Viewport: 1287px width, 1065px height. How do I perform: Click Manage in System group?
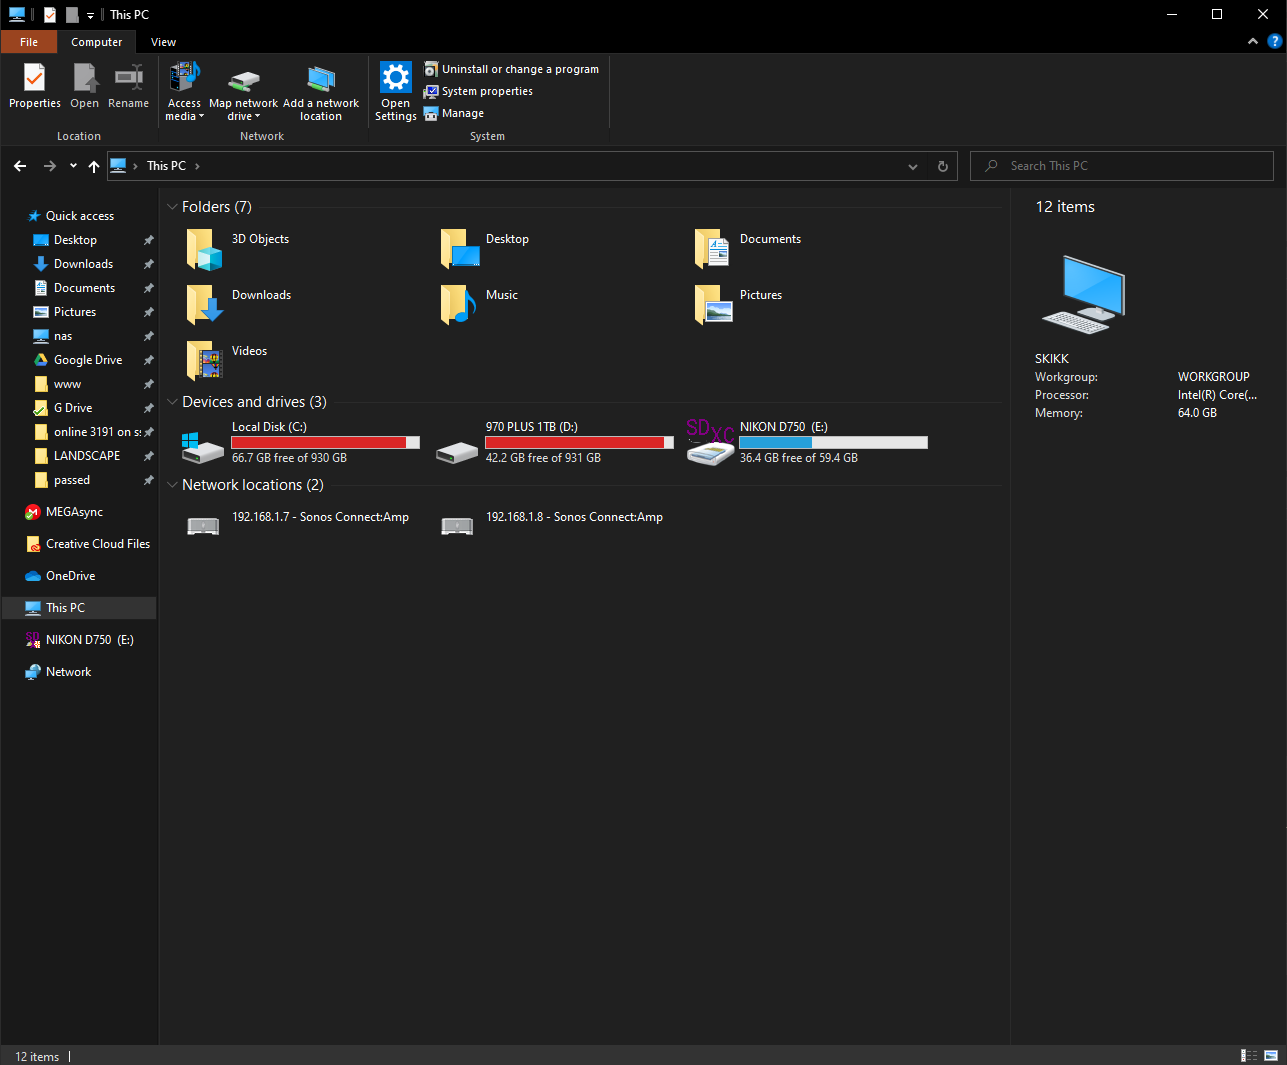click(x=454, y=113)
